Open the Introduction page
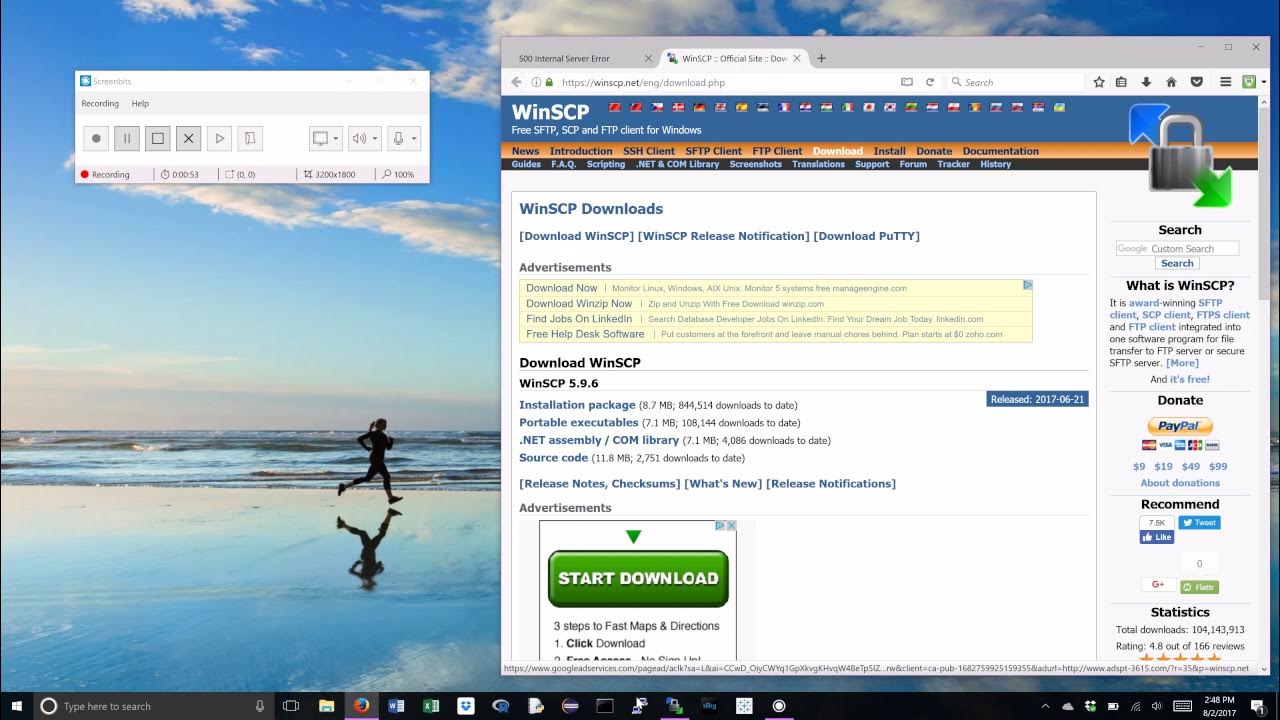 (x=581, y=151)
